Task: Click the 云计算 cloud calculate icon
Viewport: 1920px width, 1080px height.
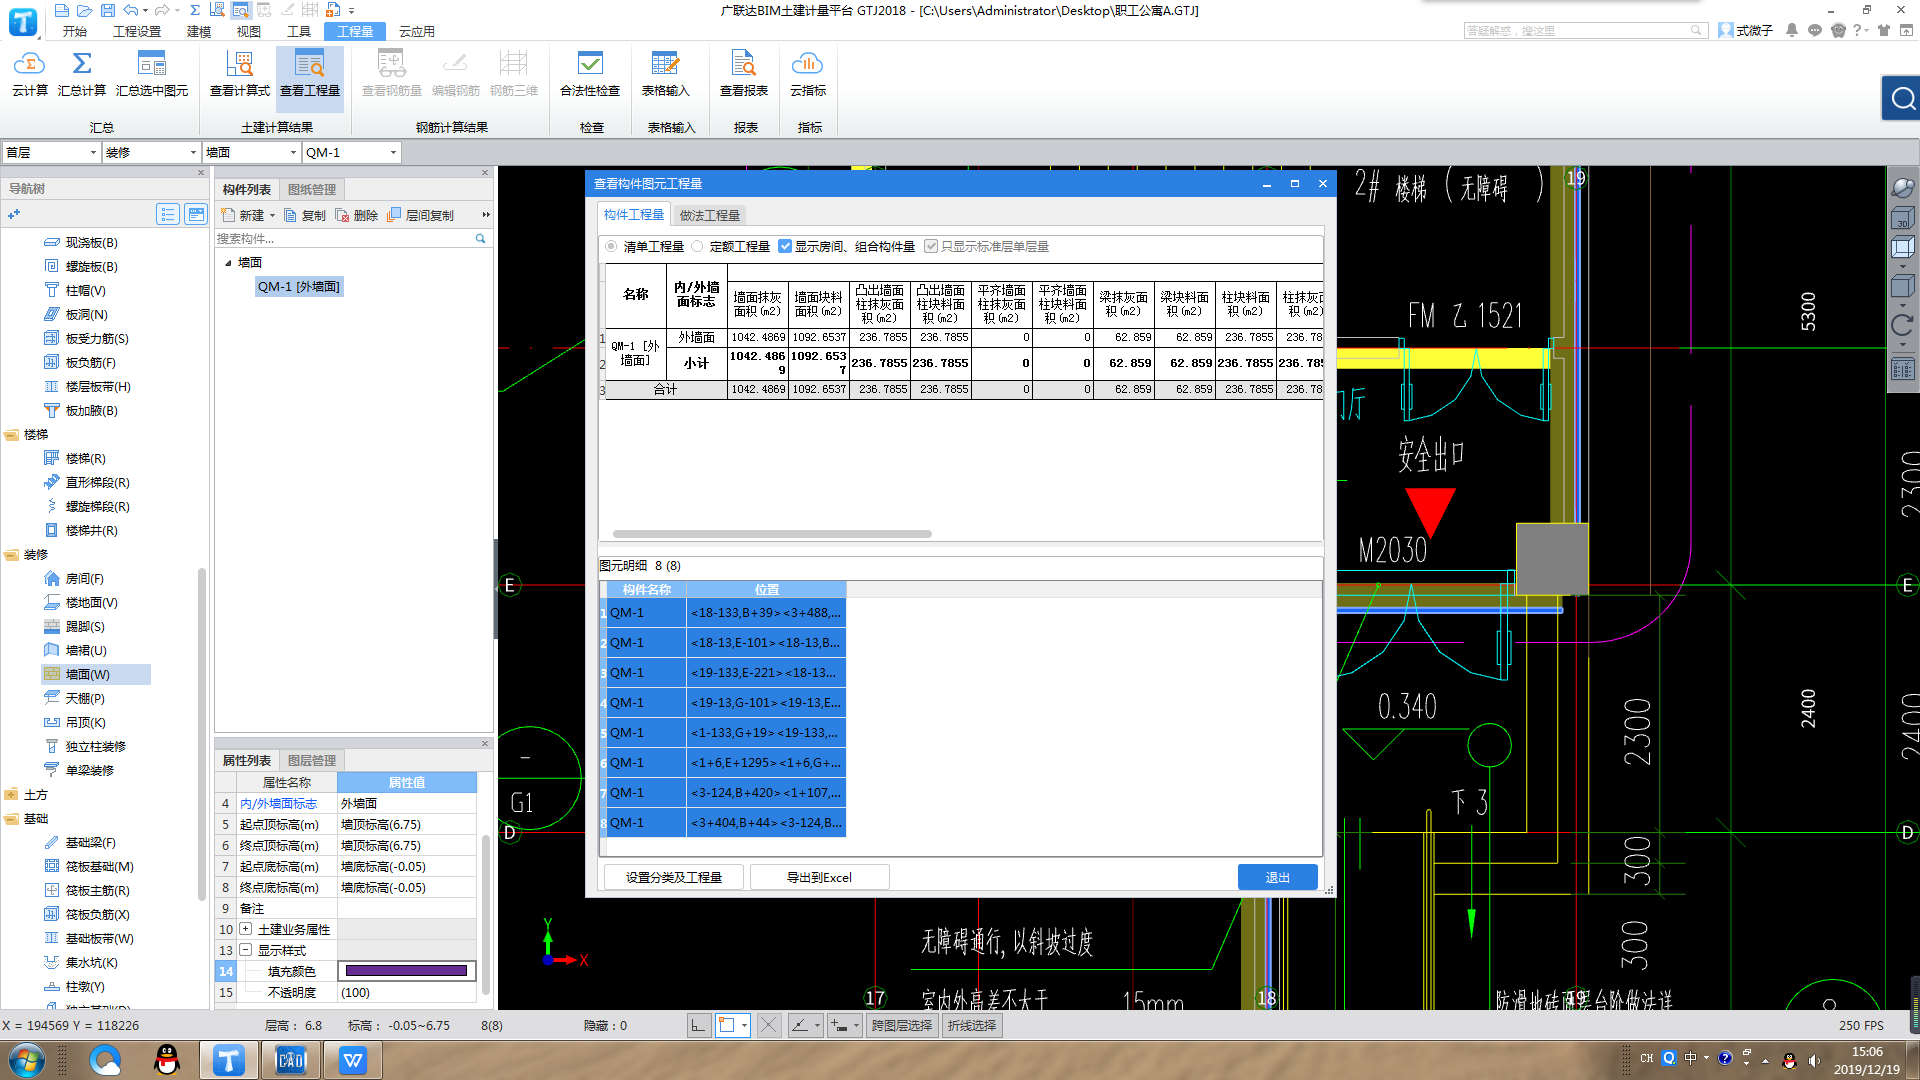Action: 29,74
